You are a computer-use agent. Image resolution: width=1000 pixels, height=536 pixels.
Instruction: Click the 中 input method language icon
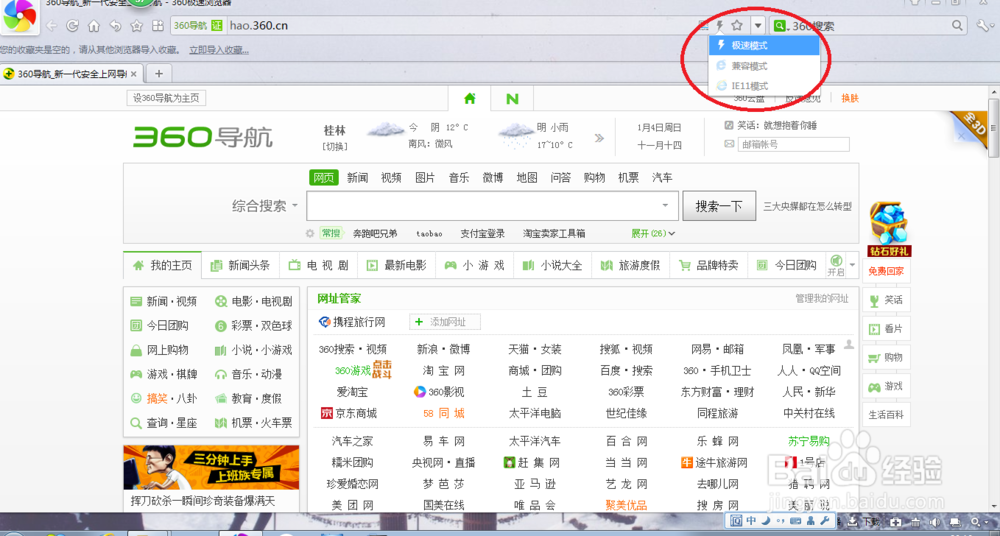(x=751, y=521)
